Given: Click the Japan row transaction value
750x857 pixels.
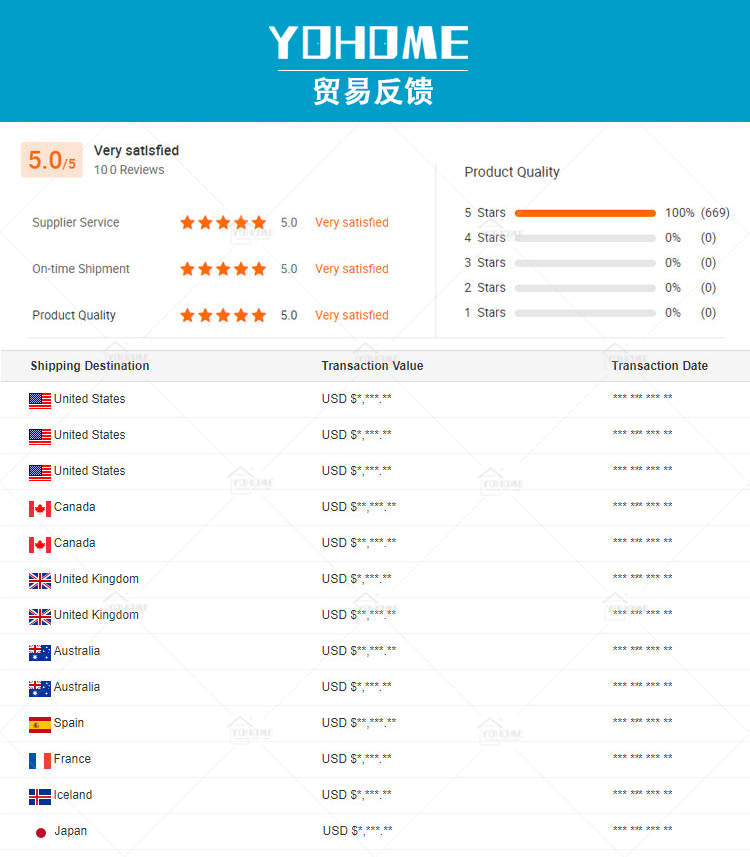Looking at the screenshot, I should 358,831.
